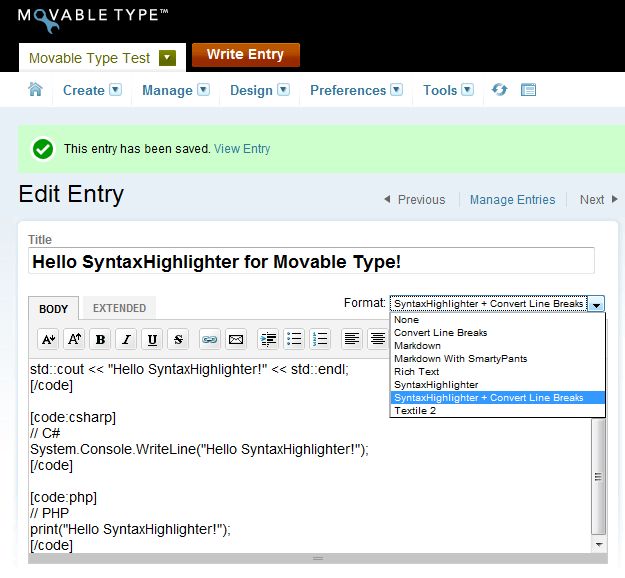Image resolution: width=625 pixels, height=578 pixels.
Task: Click the Write Entry button
Action: coord(246,55)
